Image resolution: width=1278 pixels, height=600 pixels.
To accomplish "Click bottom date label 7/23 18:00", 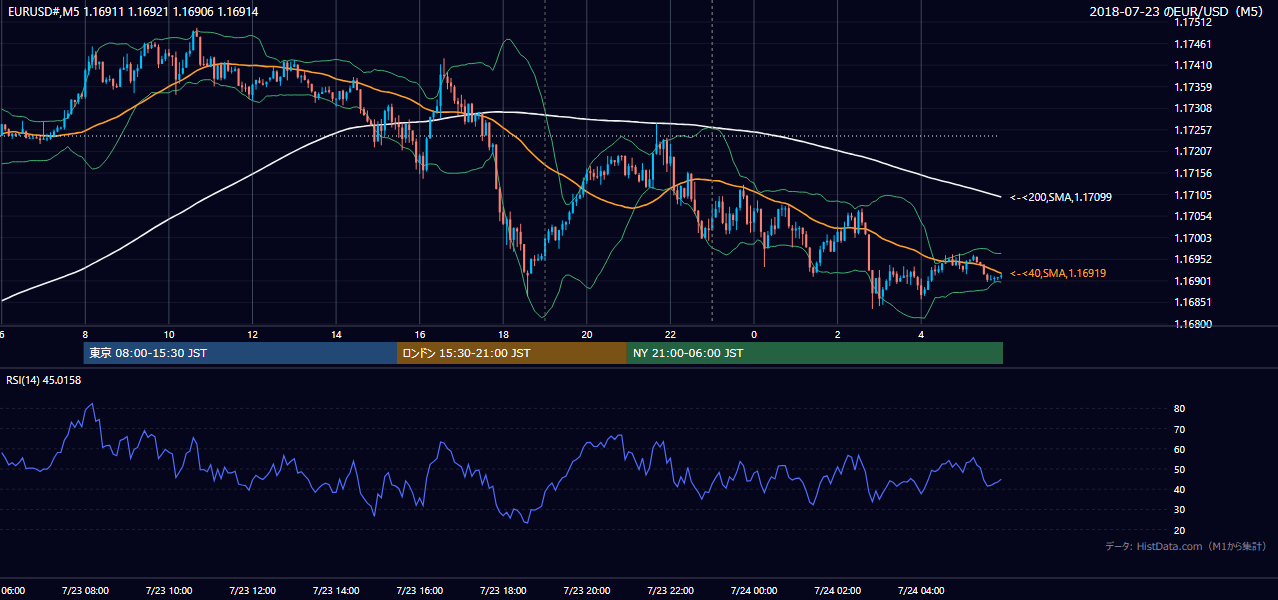I will [503, 591].
